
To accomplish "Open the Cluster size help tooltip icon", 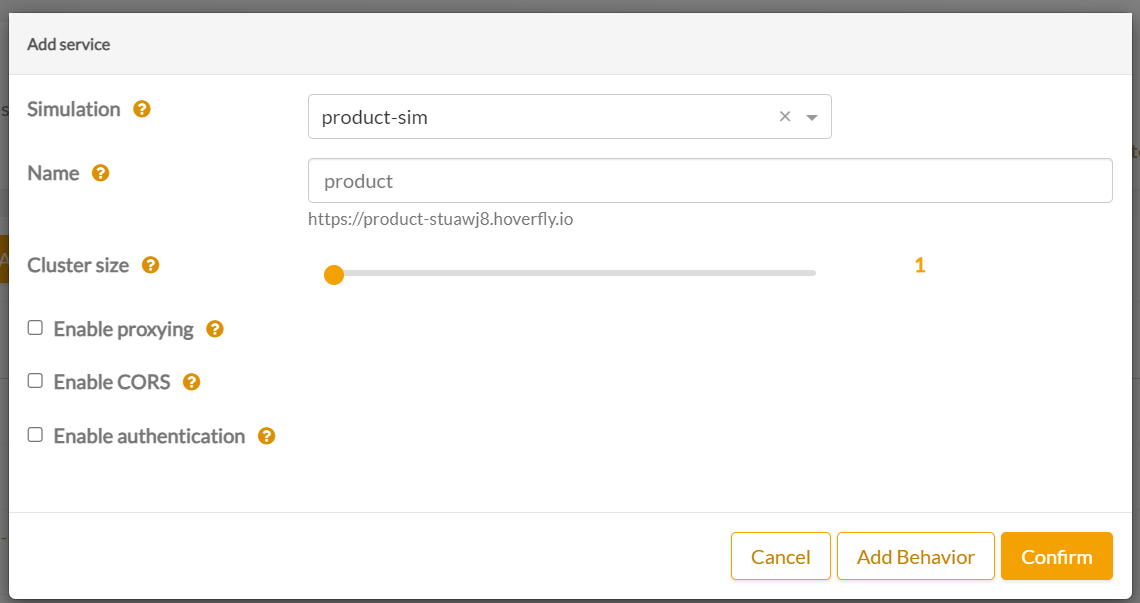I will pos(150,265).
